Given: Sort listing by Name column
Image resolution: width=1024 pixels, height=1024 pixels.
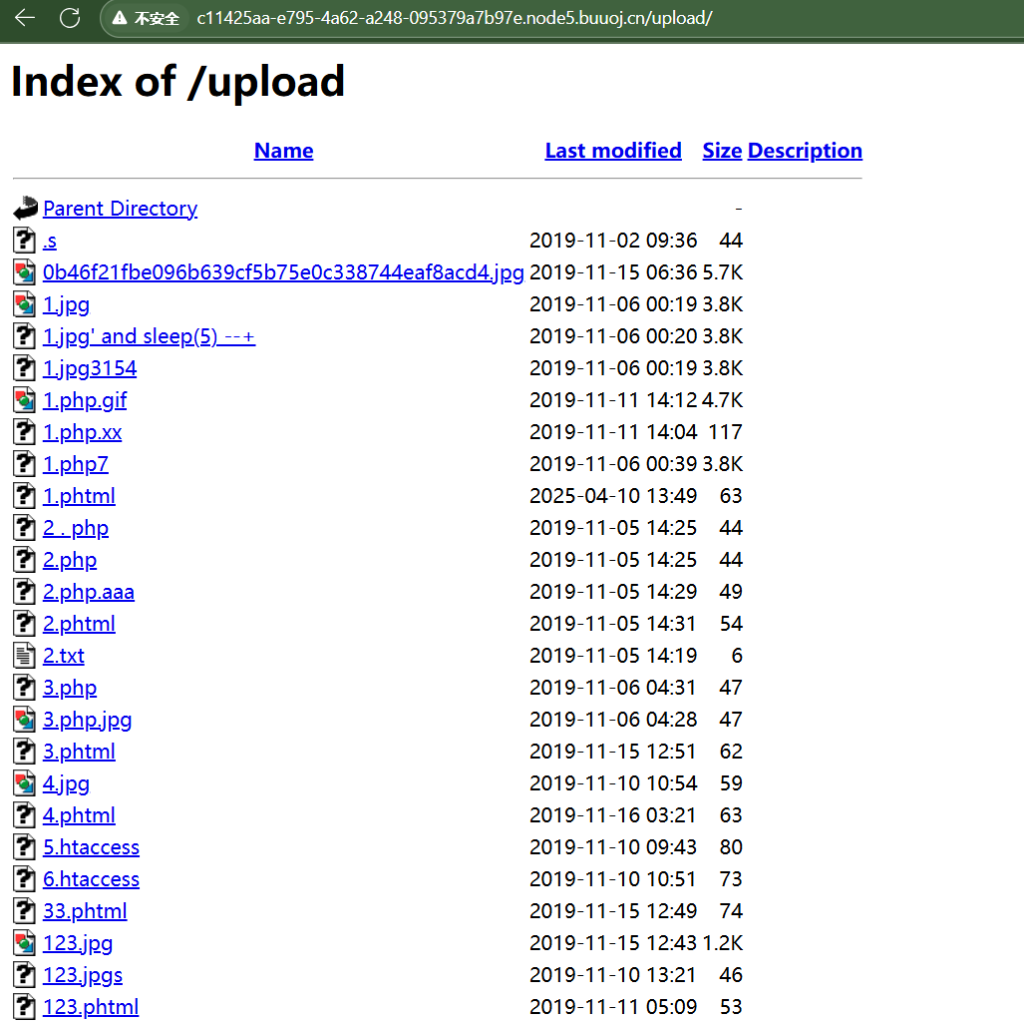Looking at the screenshot, I should pyautogui.click(x=283, y=151).
